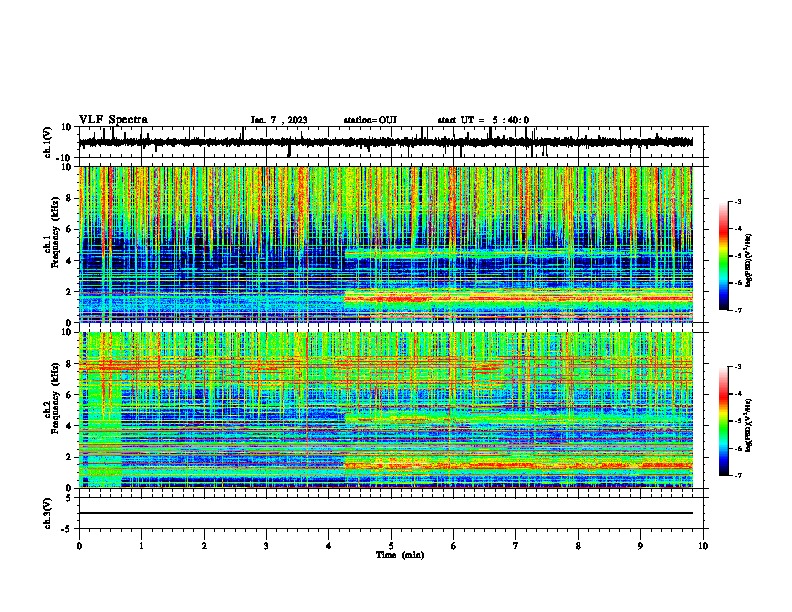Screen dimensions: 792x612
Task: Click the "3" tick on the time axis
Action: [x=266, y=546]
